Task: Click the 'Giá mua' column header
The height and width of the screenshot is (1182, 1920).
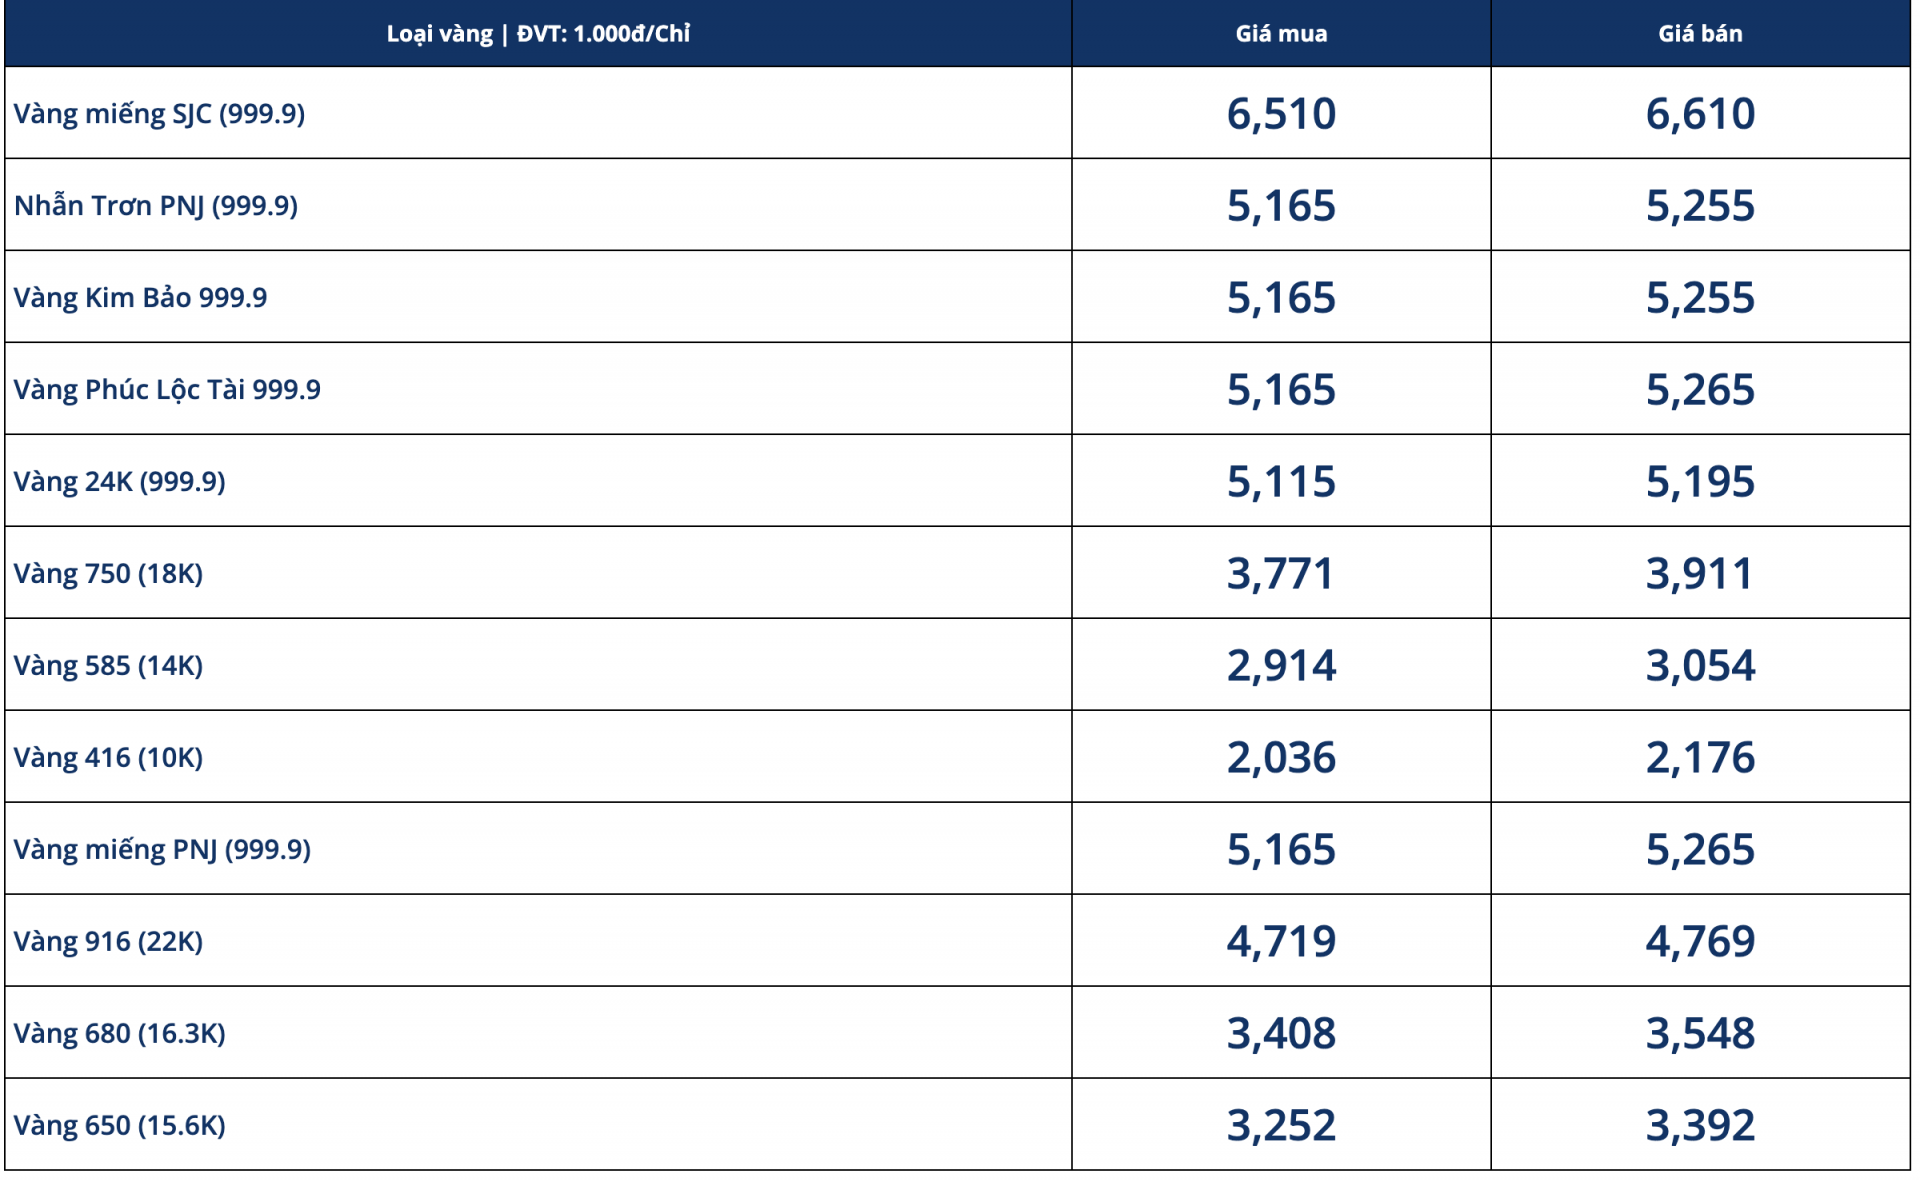Action: click(x=1281, y=34)
